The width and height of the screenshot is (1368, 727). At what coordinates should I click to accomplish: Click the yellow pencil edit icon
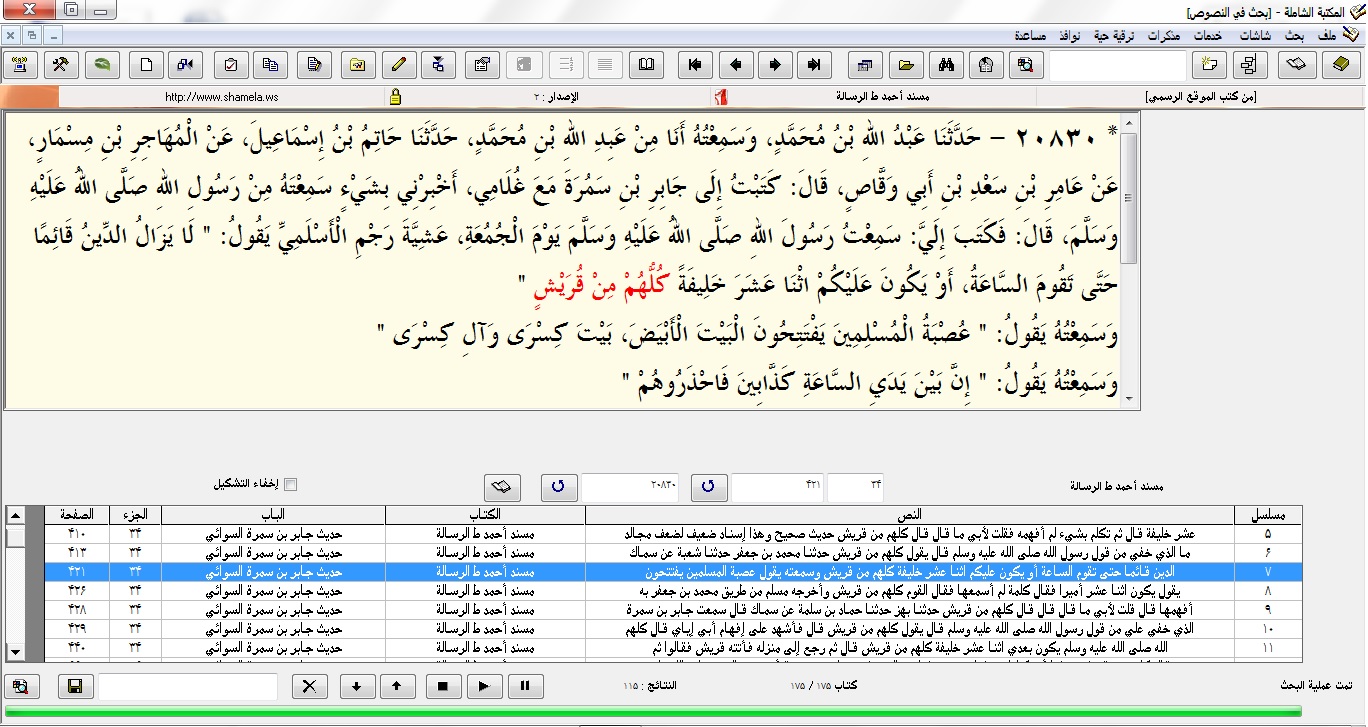(398, 66)
